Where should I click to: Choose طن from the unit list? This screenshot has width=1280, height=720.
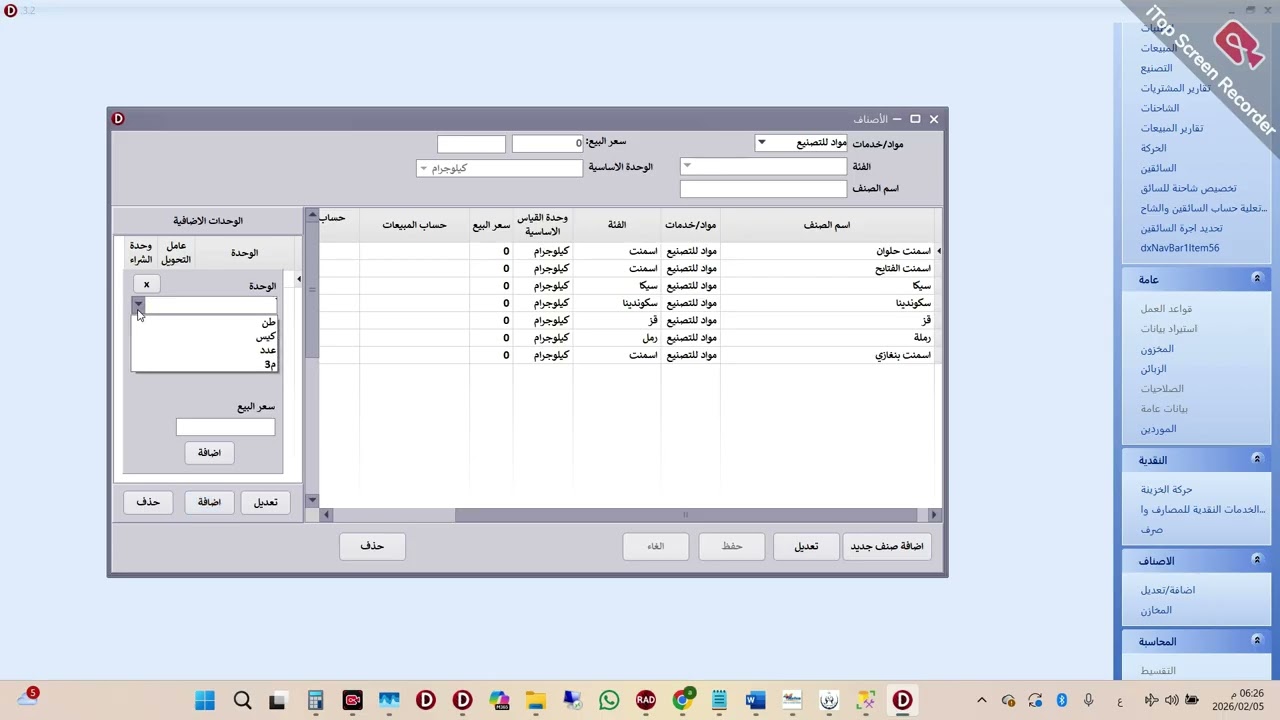point(269,323)
